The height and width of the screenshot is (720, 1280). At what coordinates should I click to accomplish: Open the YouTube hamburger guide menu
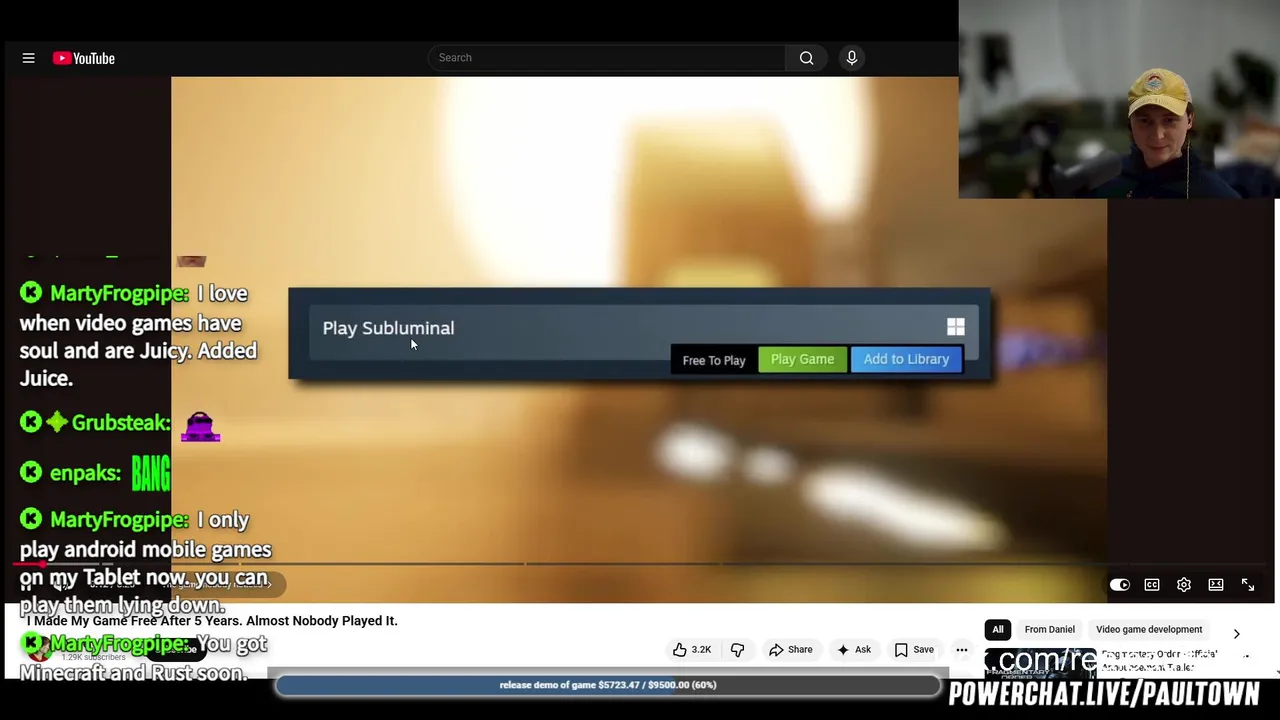[28, 58]
